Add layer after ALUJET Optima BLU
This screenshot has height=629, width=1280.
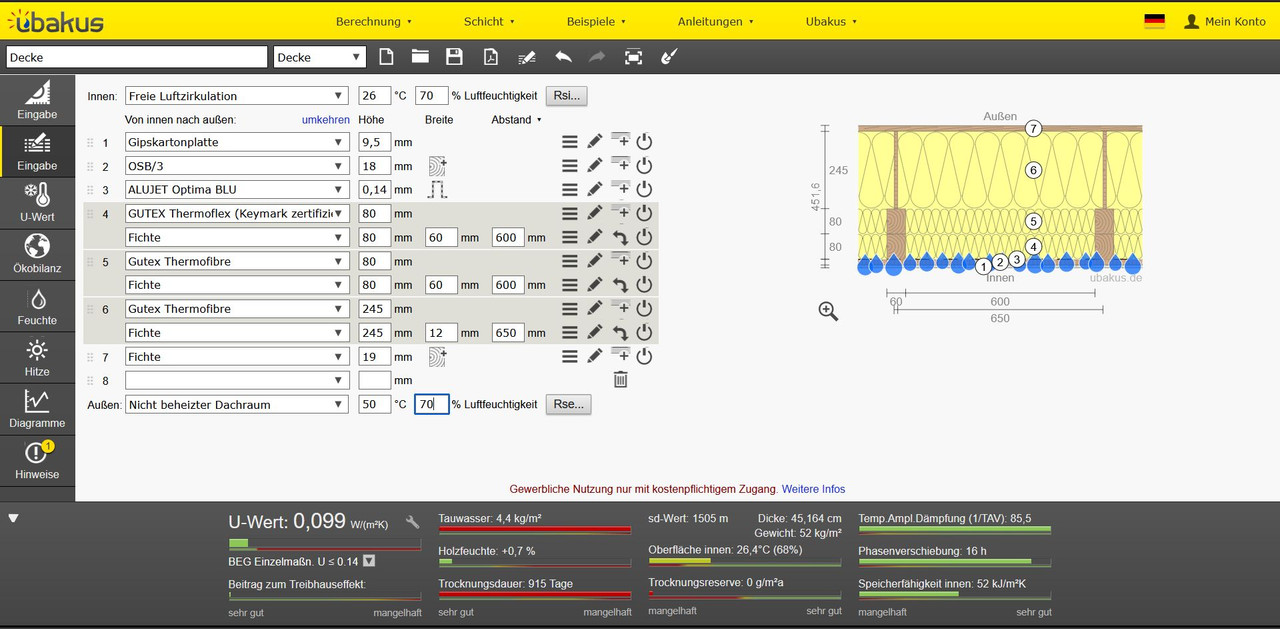pyautogui.click(x=620, y=189)
